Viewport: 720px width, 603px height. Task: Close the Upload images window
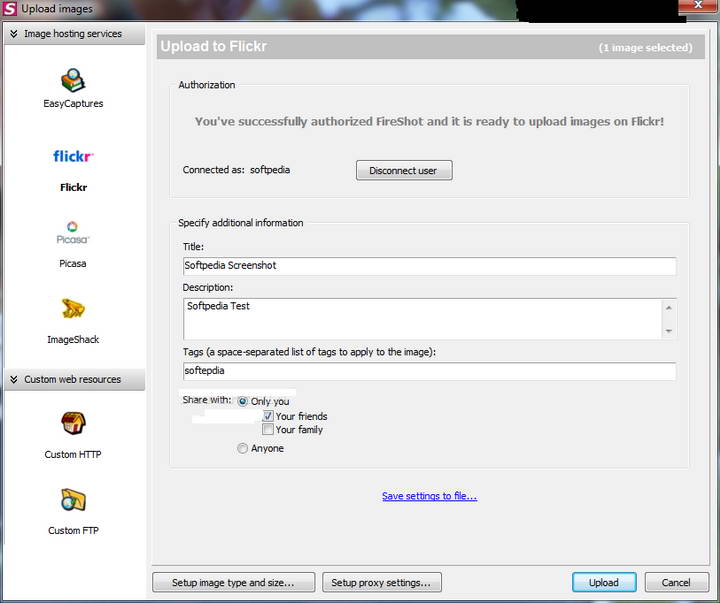(x=698, y=5)
